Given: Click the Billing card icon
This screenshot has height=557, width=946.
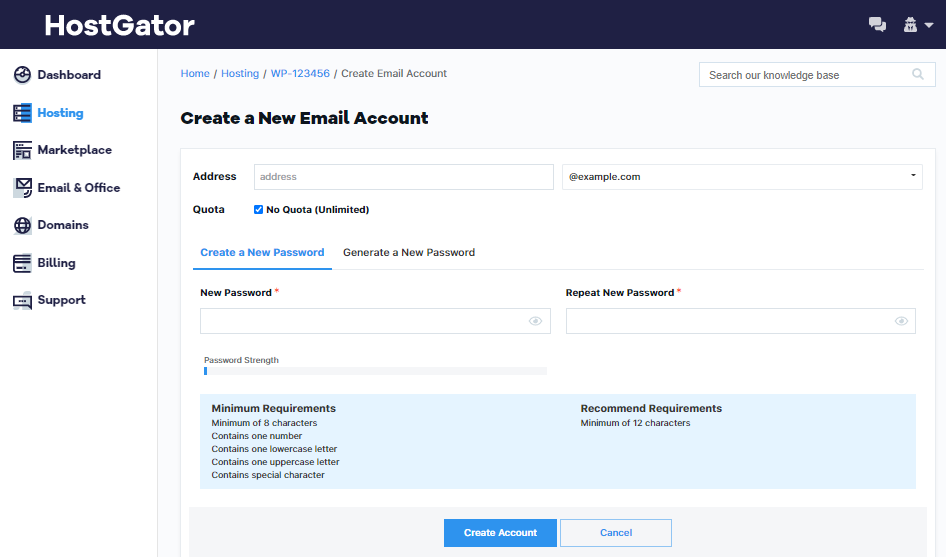Looking at the screenshot, I should 22,263.
